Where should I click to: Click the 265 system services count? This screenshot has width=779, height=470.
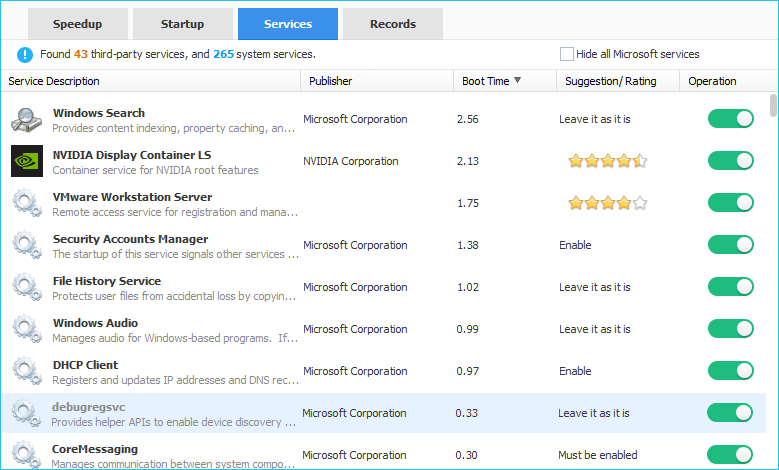point(223,54)
